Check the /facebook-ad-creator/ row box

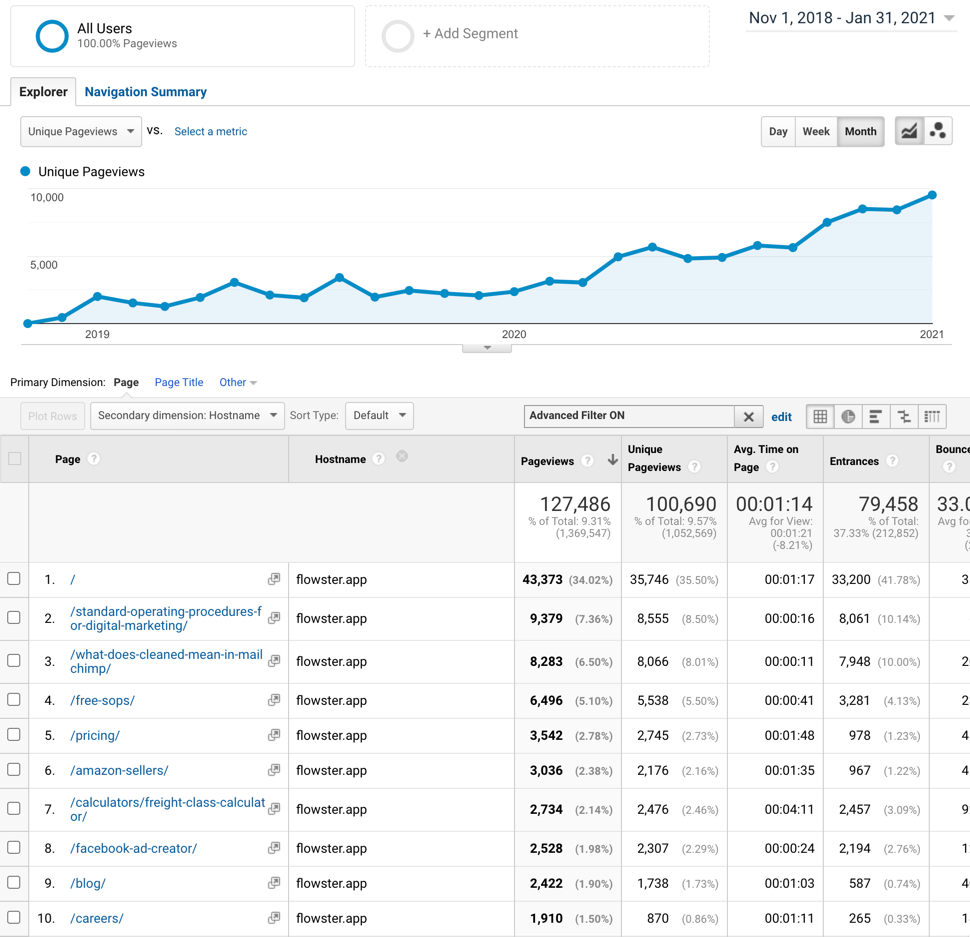(14, 847)
